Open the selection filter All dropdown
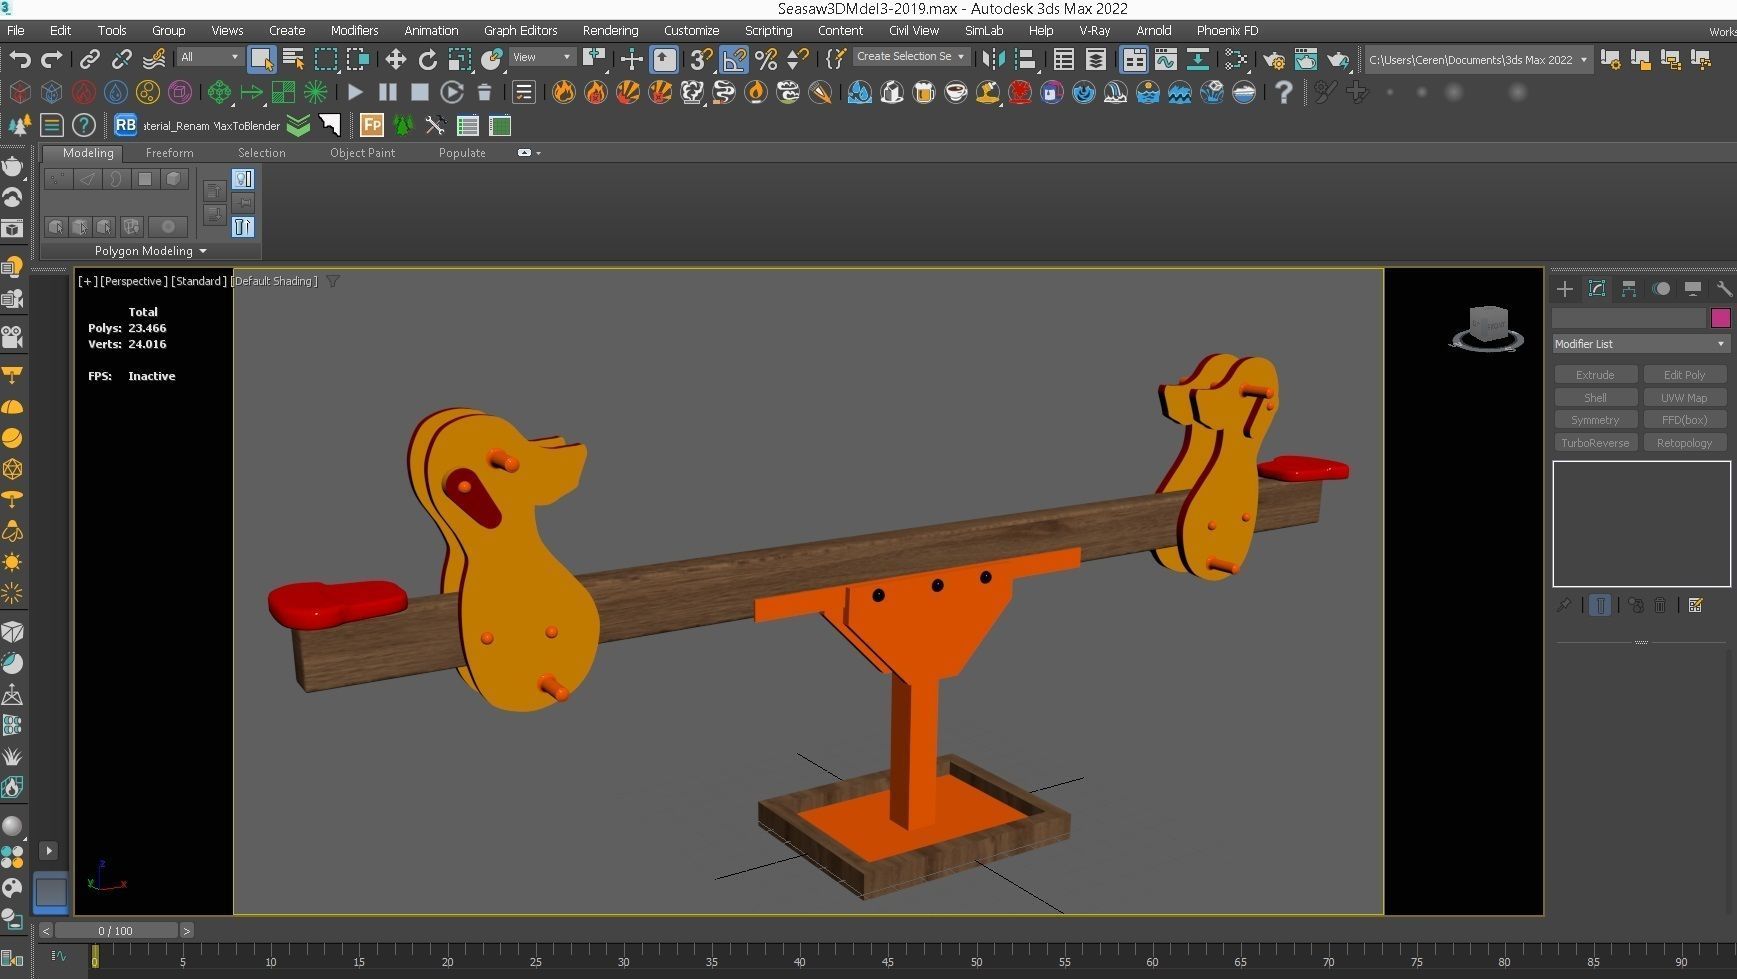The width and height of the screenshot is (1737, 979). coord(210,57)
